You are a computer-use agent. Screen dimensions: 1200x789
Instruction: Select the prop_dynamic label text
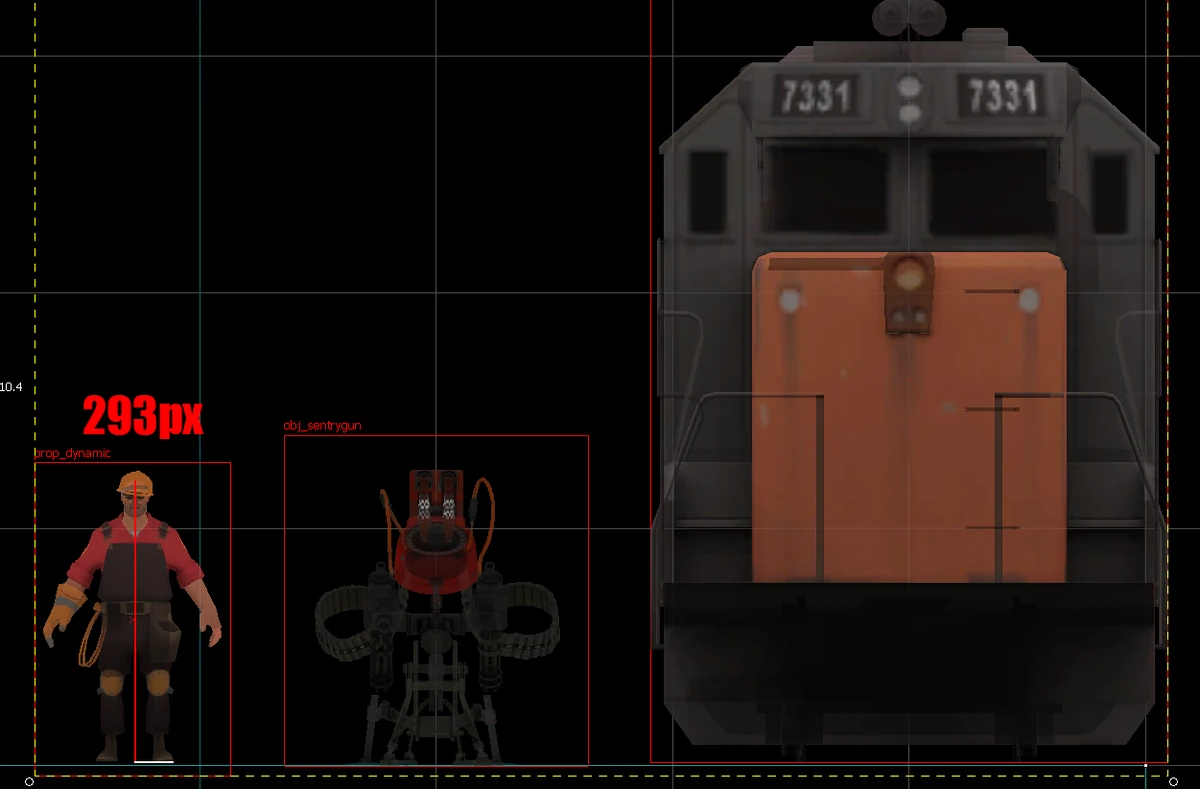point(72,454)
